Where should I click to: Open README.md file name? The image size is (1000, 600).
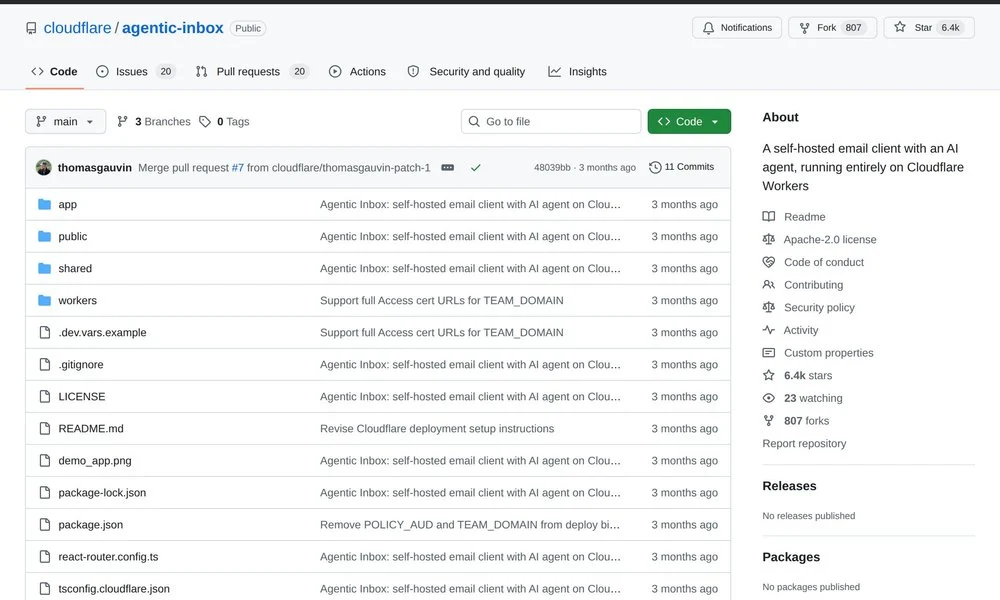[x=91, y=428]
